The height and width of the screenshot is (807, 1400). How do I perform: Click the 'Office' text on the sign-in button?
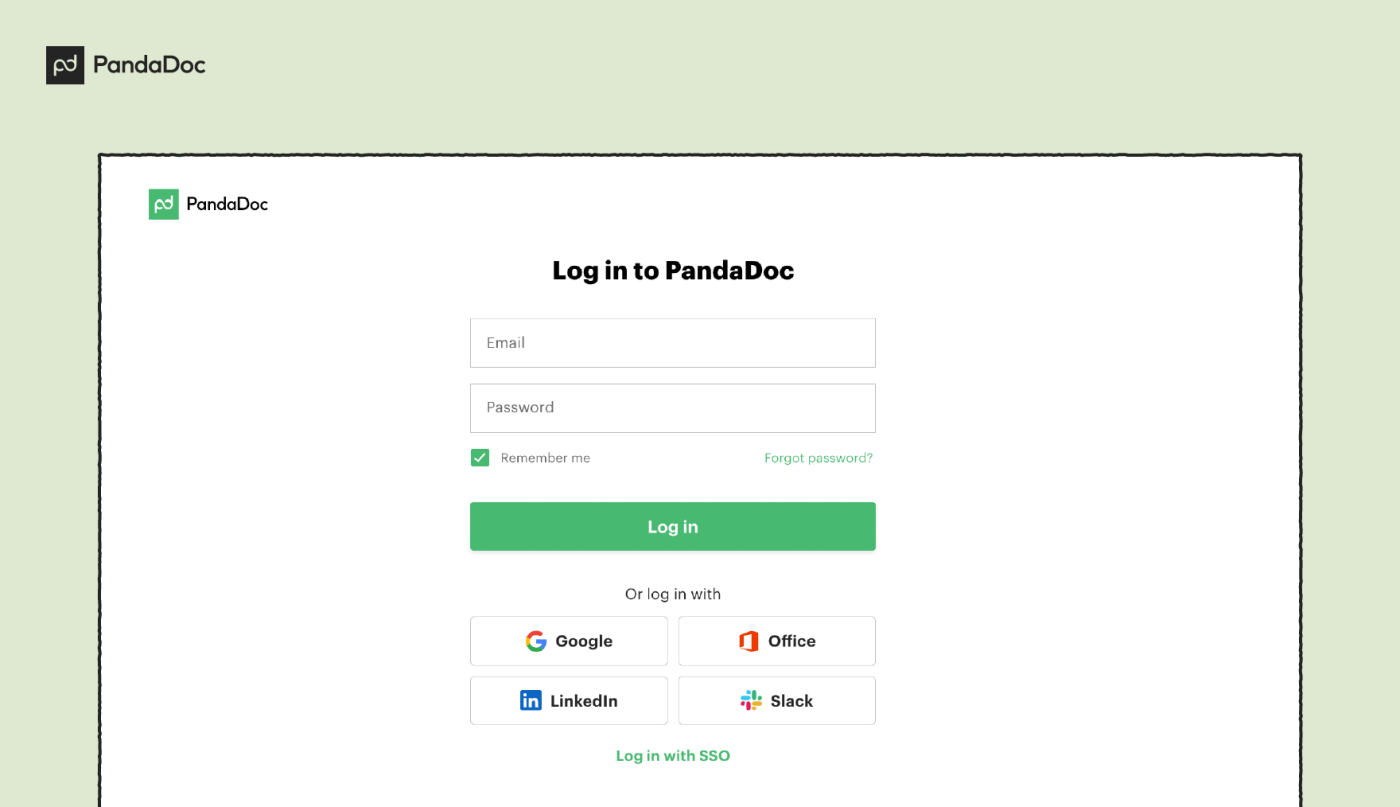792,641
